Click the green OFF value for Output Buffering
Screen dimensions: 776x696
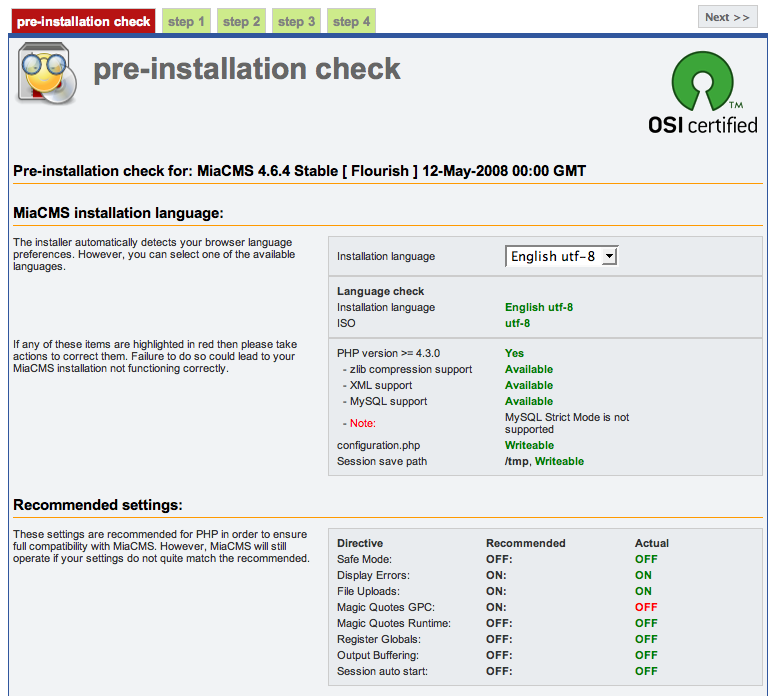646,655
